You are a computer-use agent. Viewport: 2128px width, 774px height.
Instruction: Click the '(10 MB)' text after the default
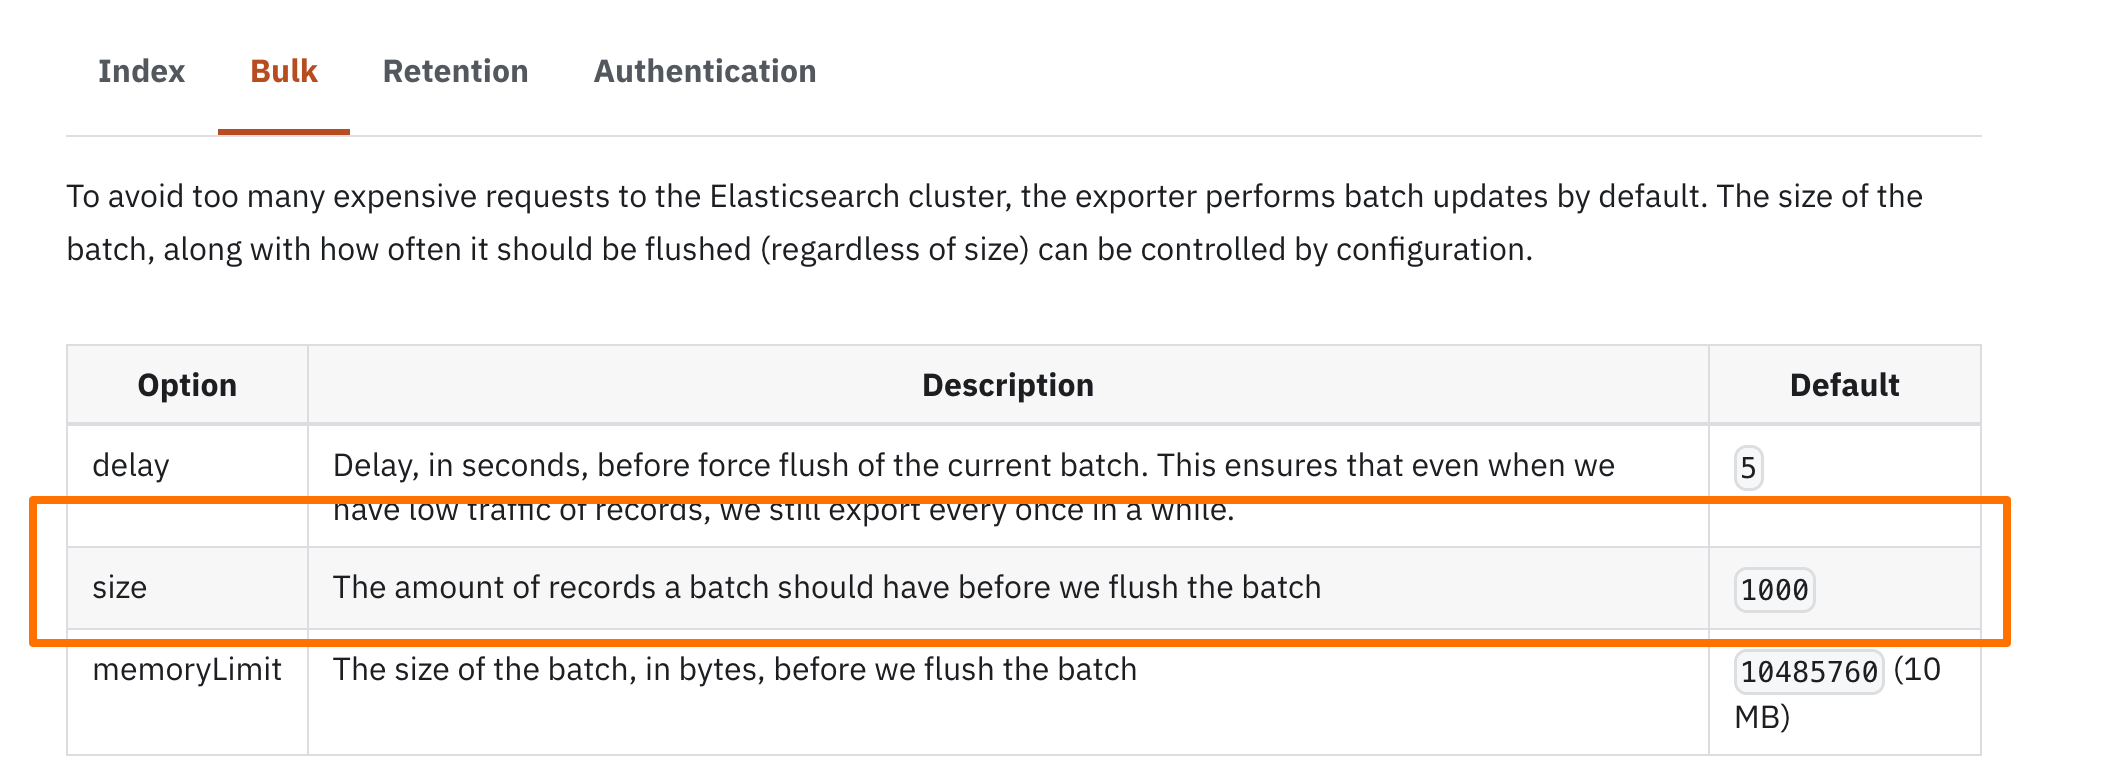(x=1916, y=670)
